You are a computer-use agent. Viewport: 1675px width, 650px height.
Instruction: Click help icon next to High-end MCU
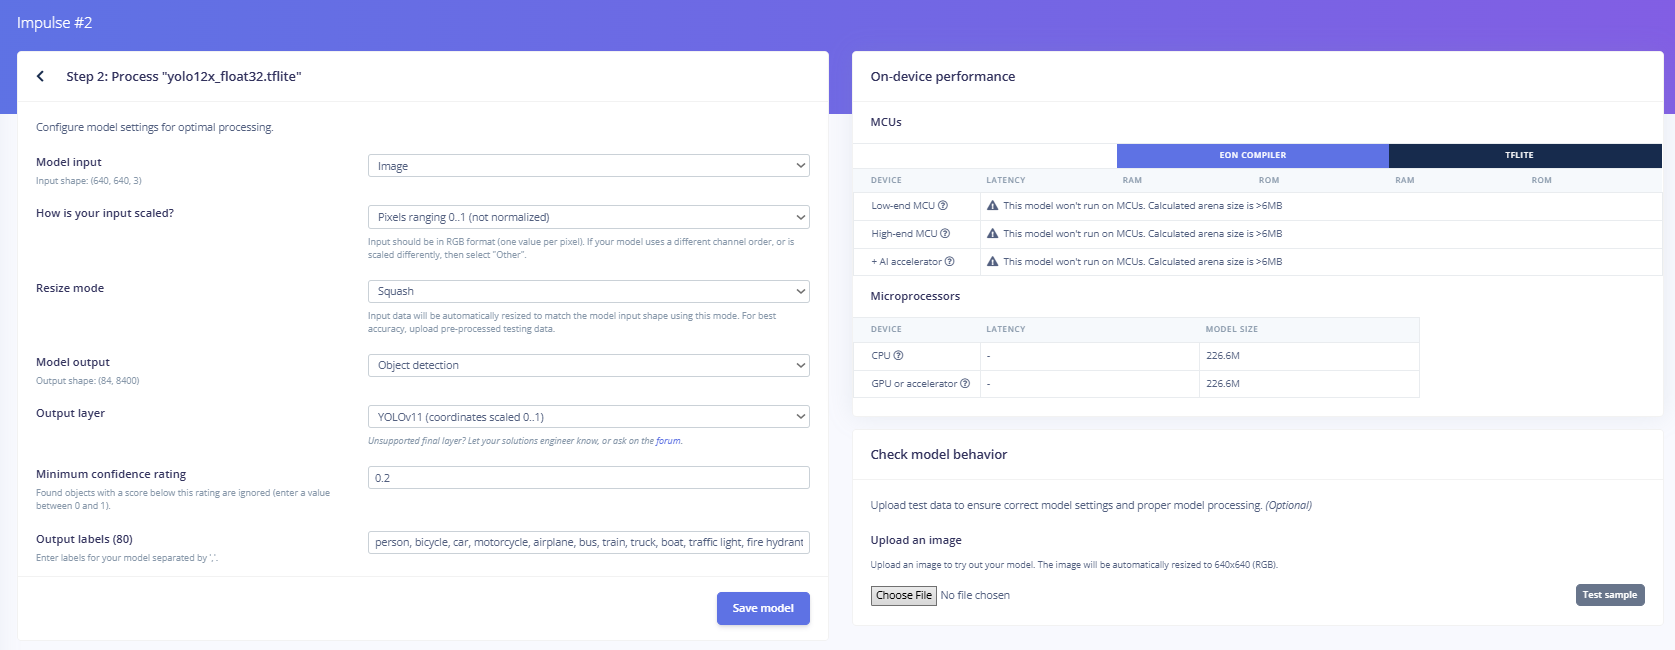point(945,234)
